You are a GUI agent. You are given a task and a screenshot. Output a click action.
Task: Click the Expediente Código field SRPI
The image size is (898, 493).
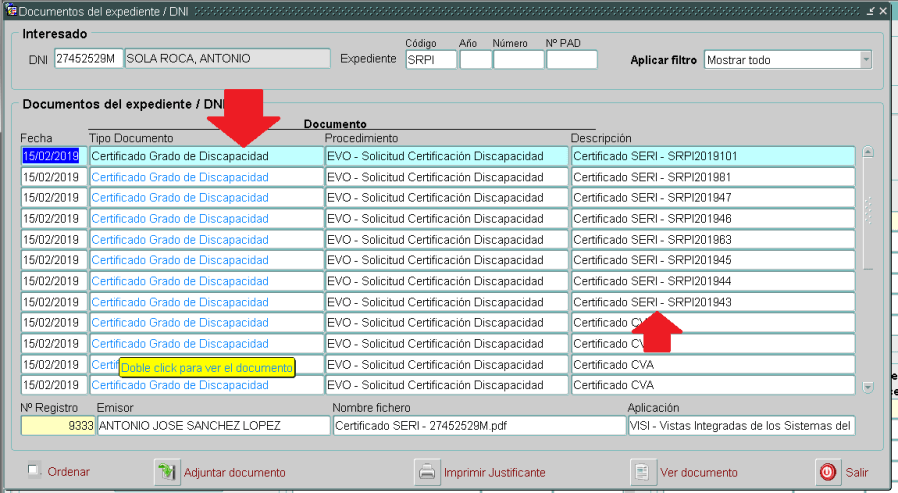click(430, 60)
